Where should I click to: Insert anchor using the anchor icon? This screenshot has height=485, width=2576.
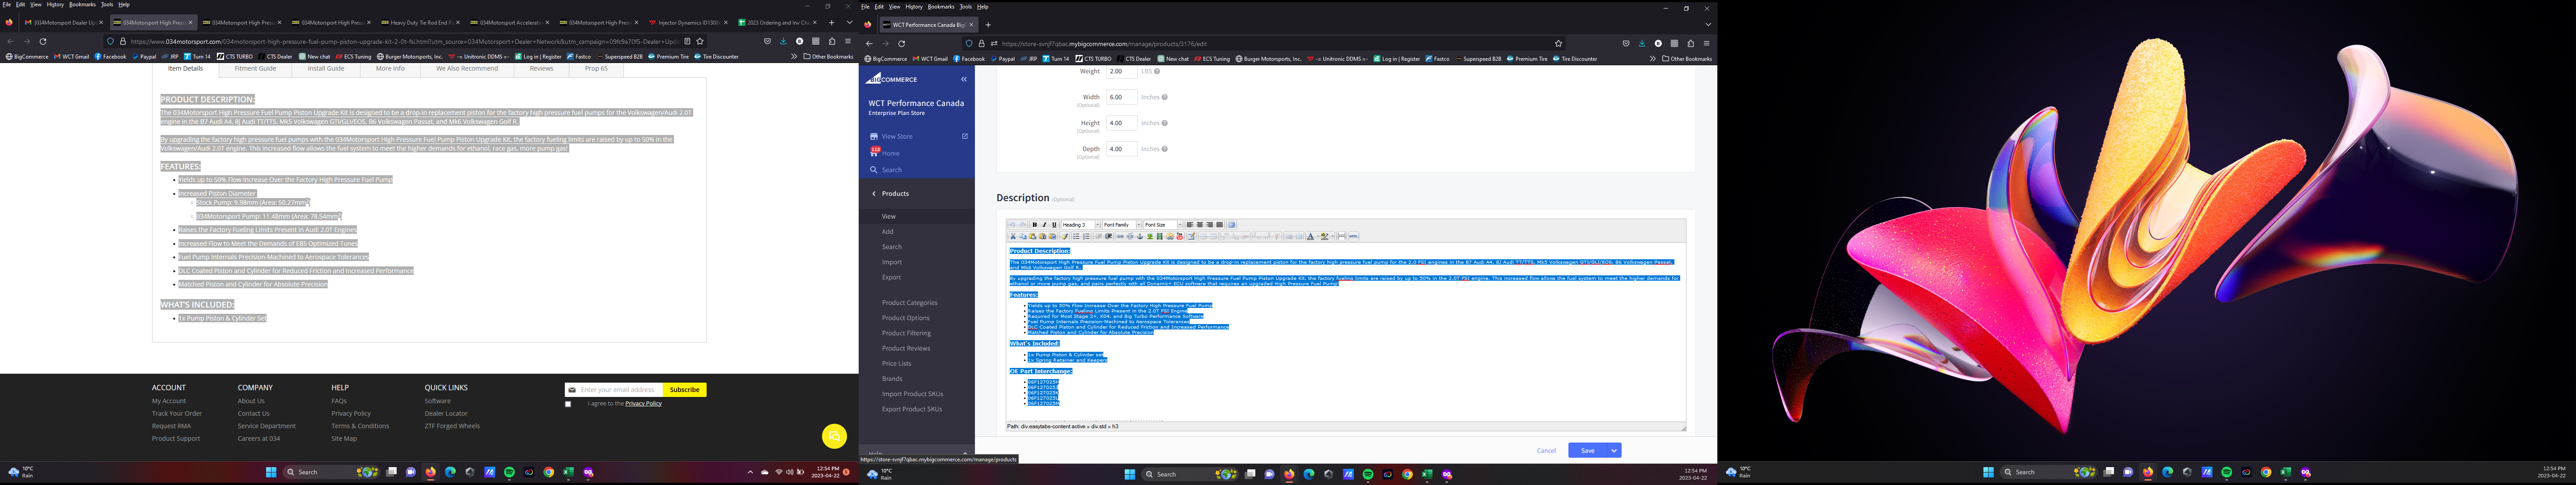pos(1140,237)
